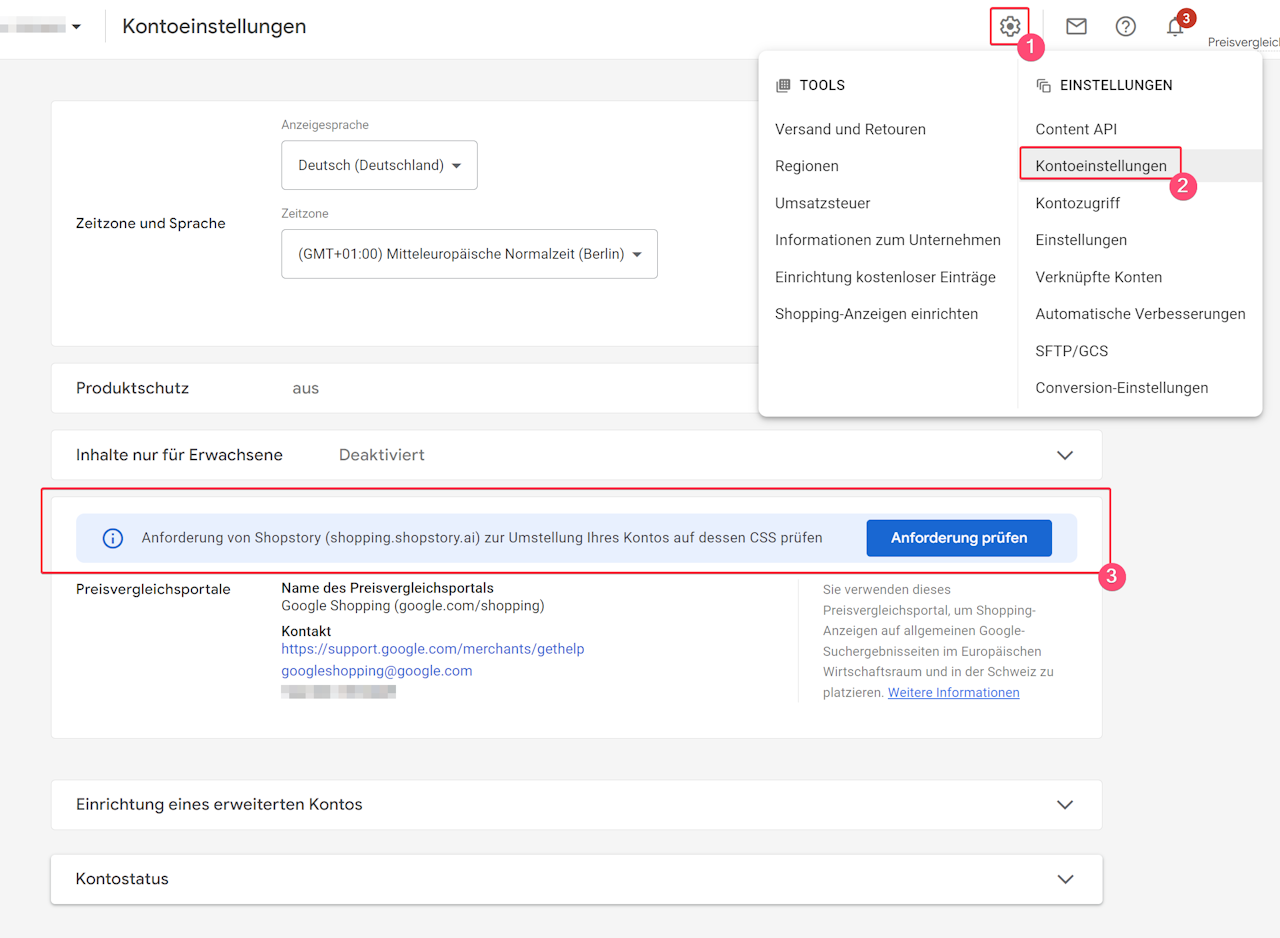This screenshot has width=1280, height=938.
Task: Click the info icon in the Shopstory banner
Action: [113, 538]
